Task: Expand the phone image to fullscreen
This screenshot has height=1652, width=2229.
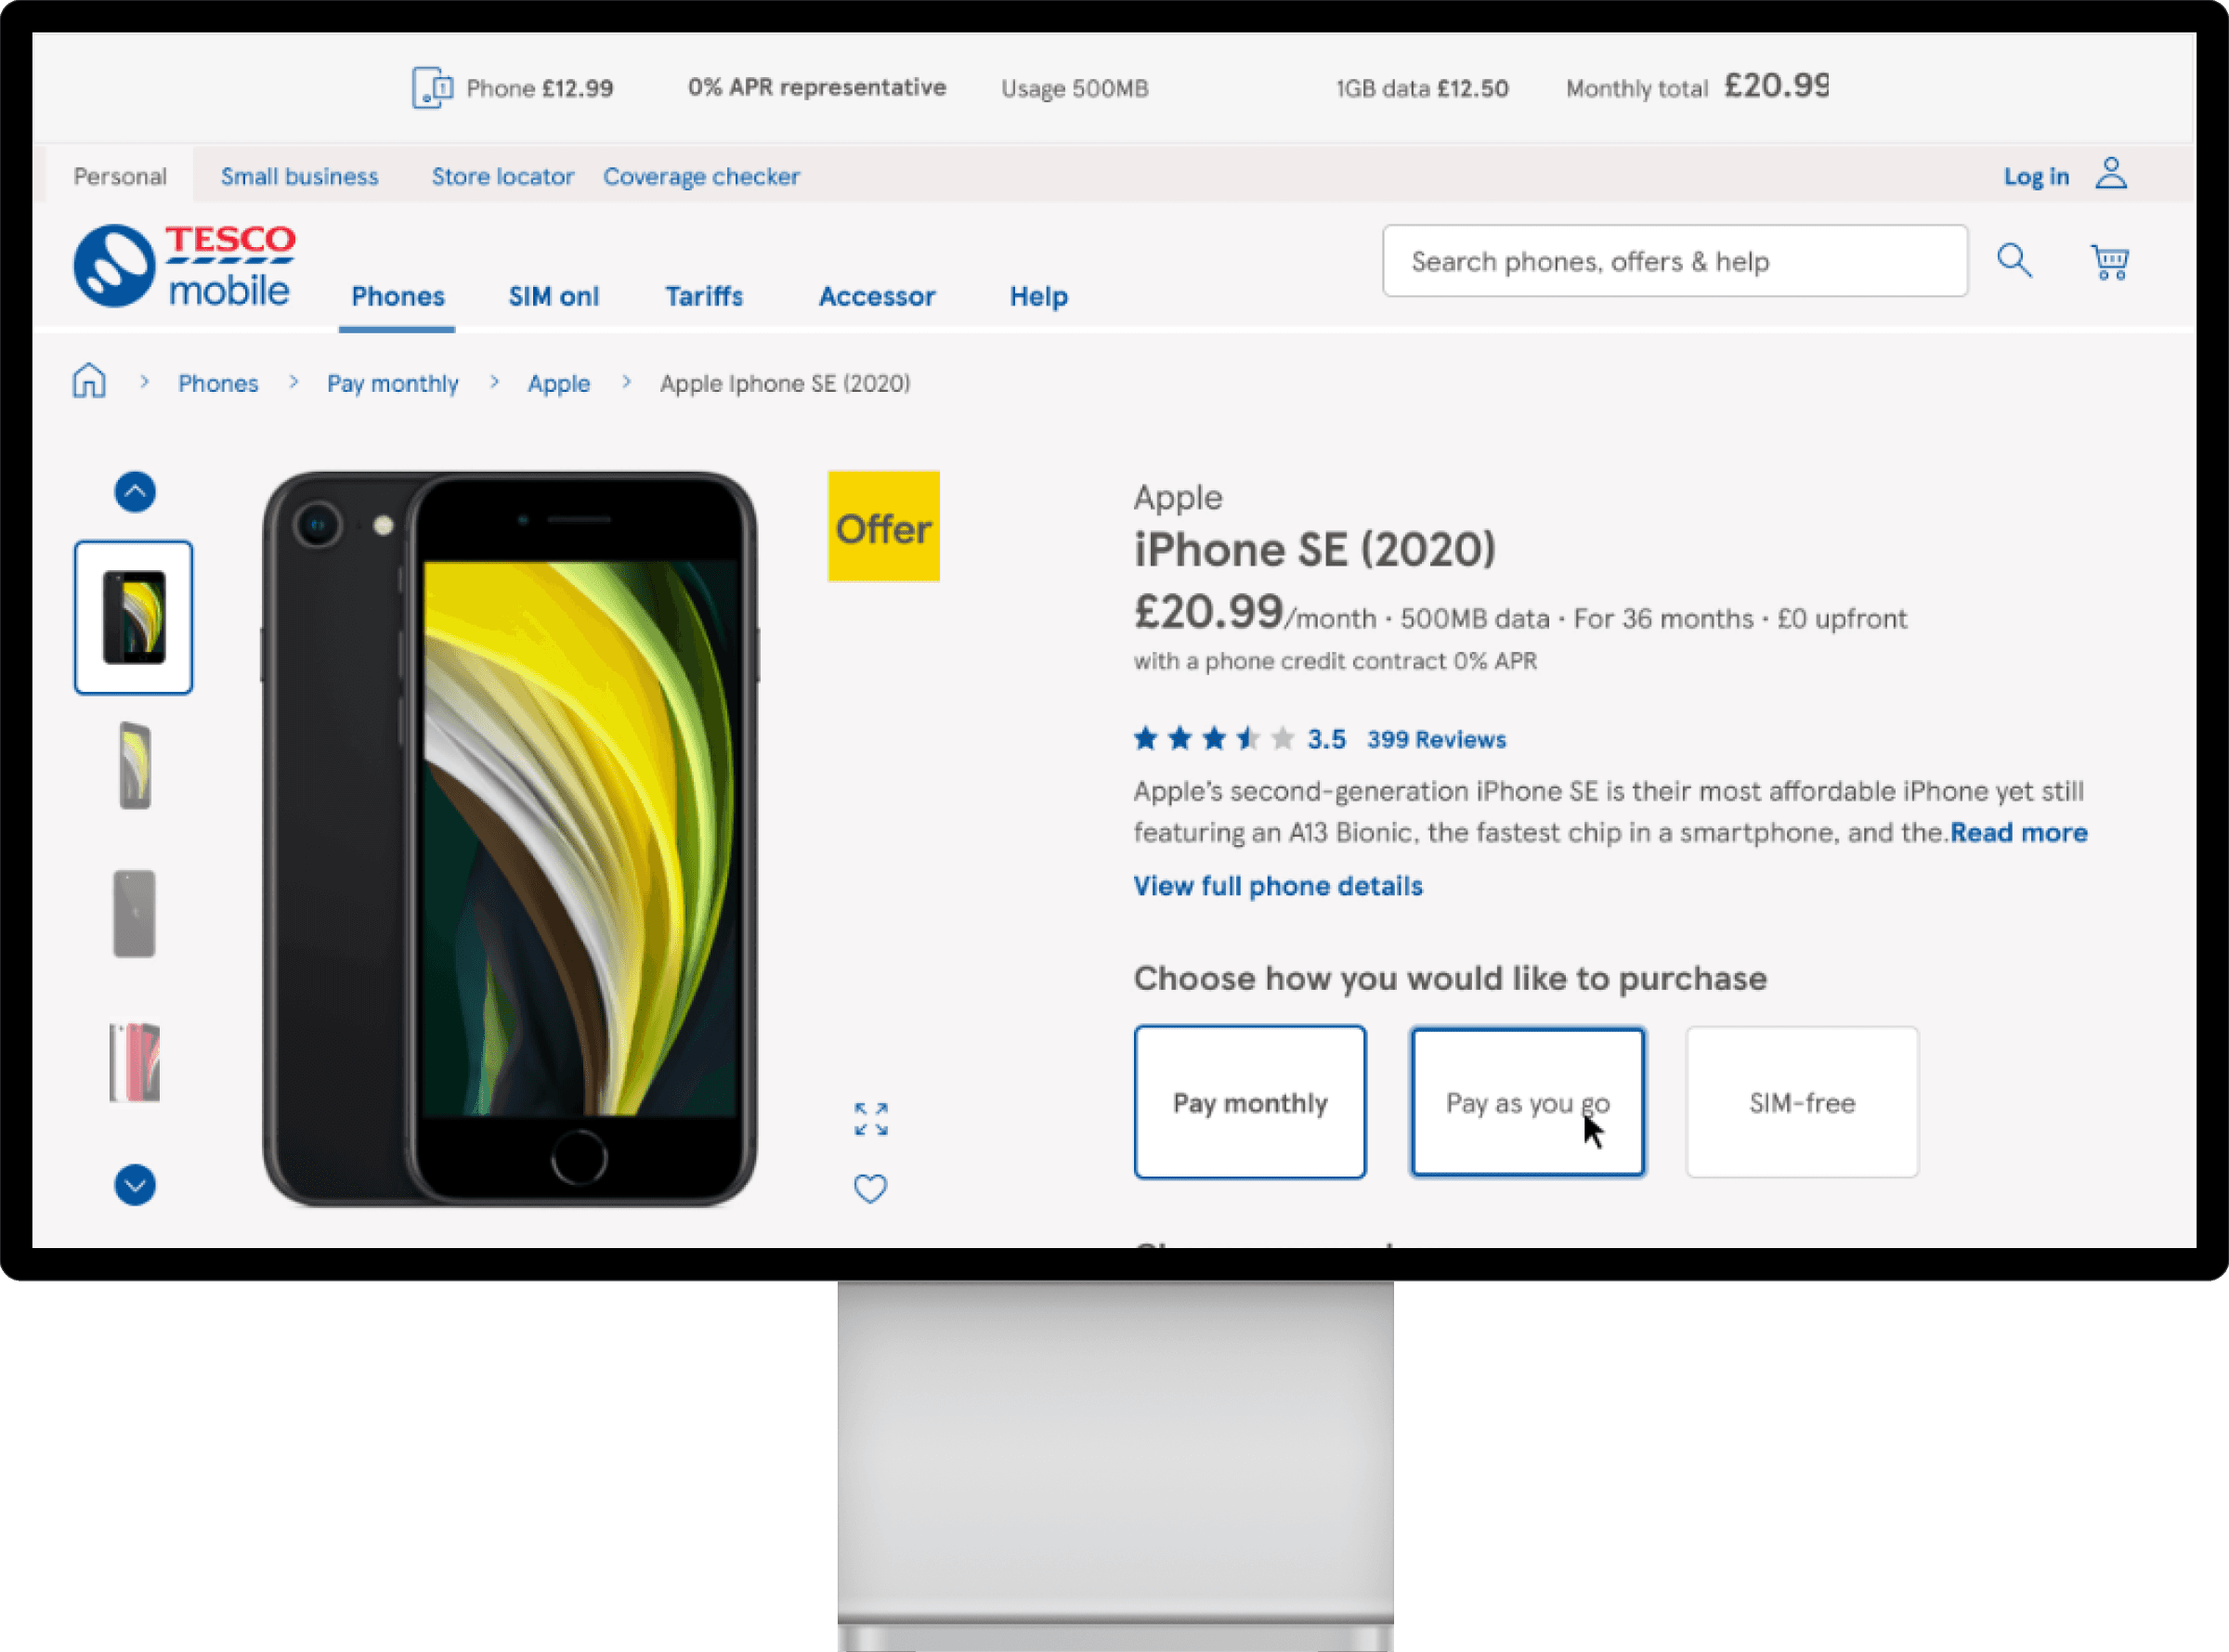Action: pos(870,1119)
